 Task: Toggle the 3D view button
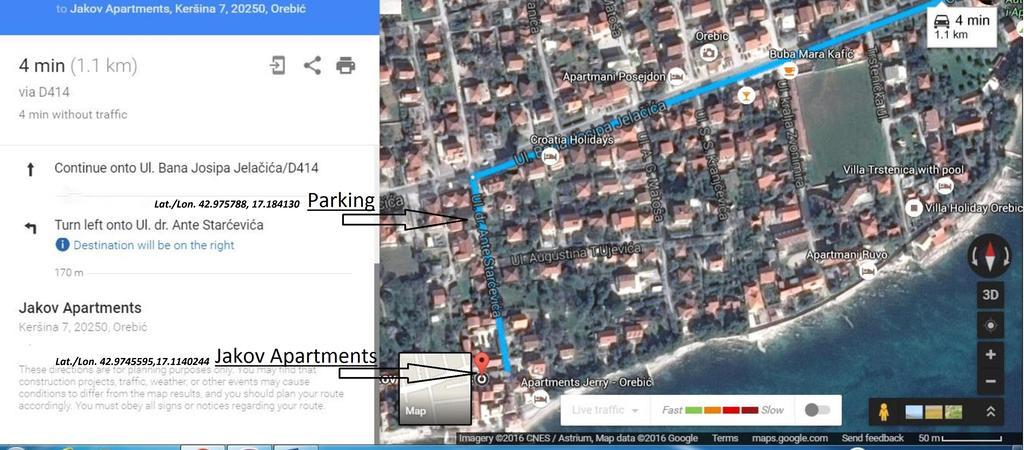[991, 295]
